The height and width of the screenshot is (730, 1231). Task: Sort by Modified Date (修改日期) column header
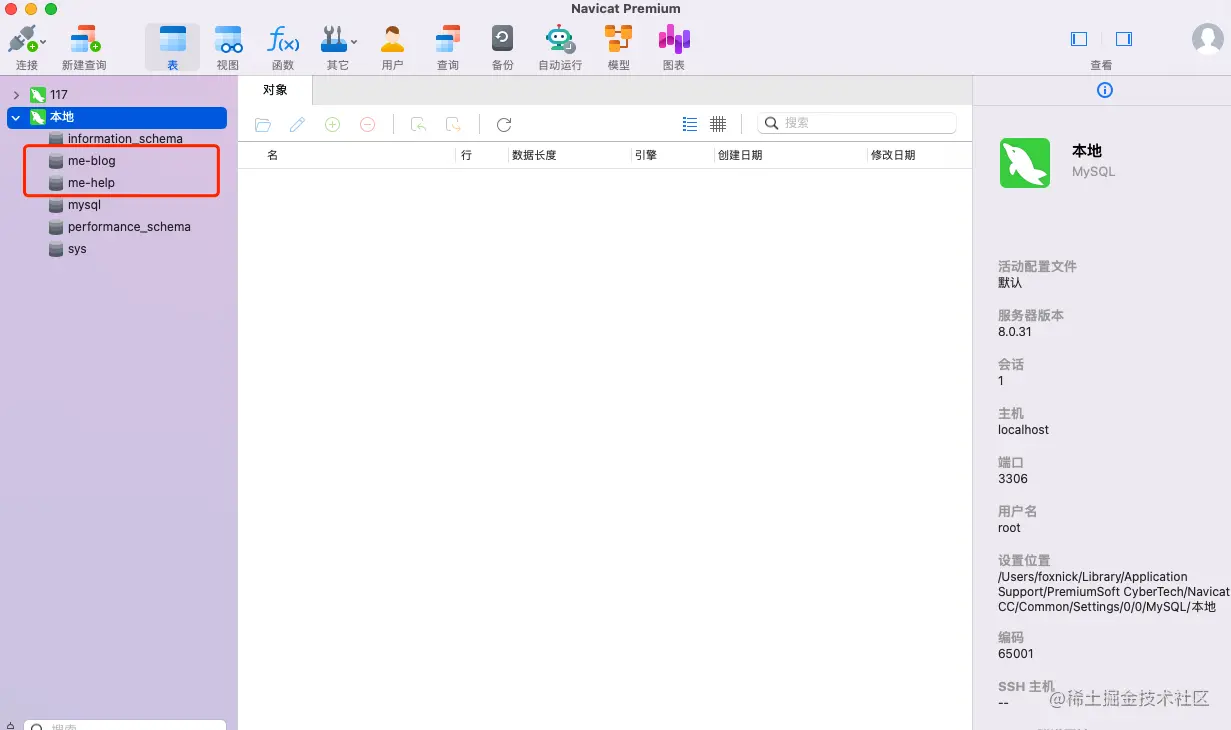tap(893, 155)
